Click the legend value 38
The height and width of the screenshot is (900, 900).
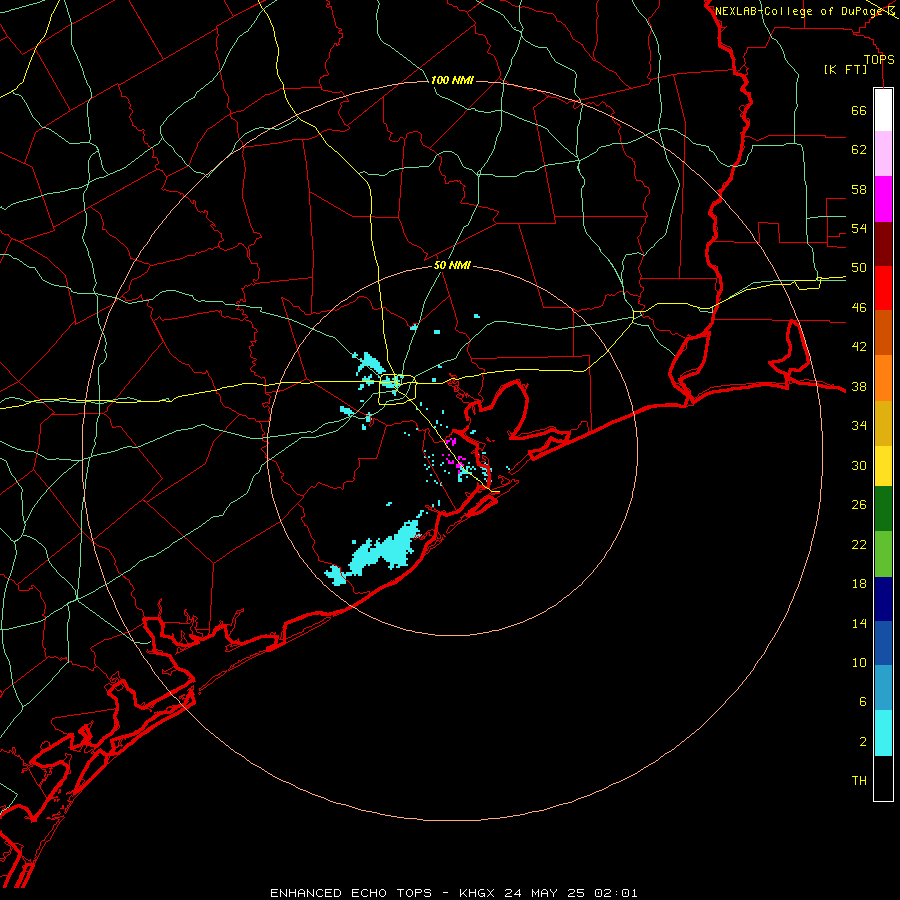(x=859, y=387)
